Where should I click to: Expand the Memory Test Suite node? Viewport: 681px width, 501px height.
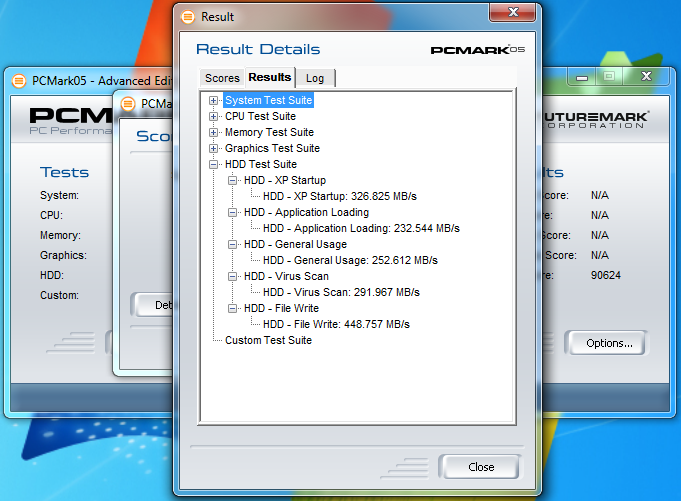[x=213, y=132]
